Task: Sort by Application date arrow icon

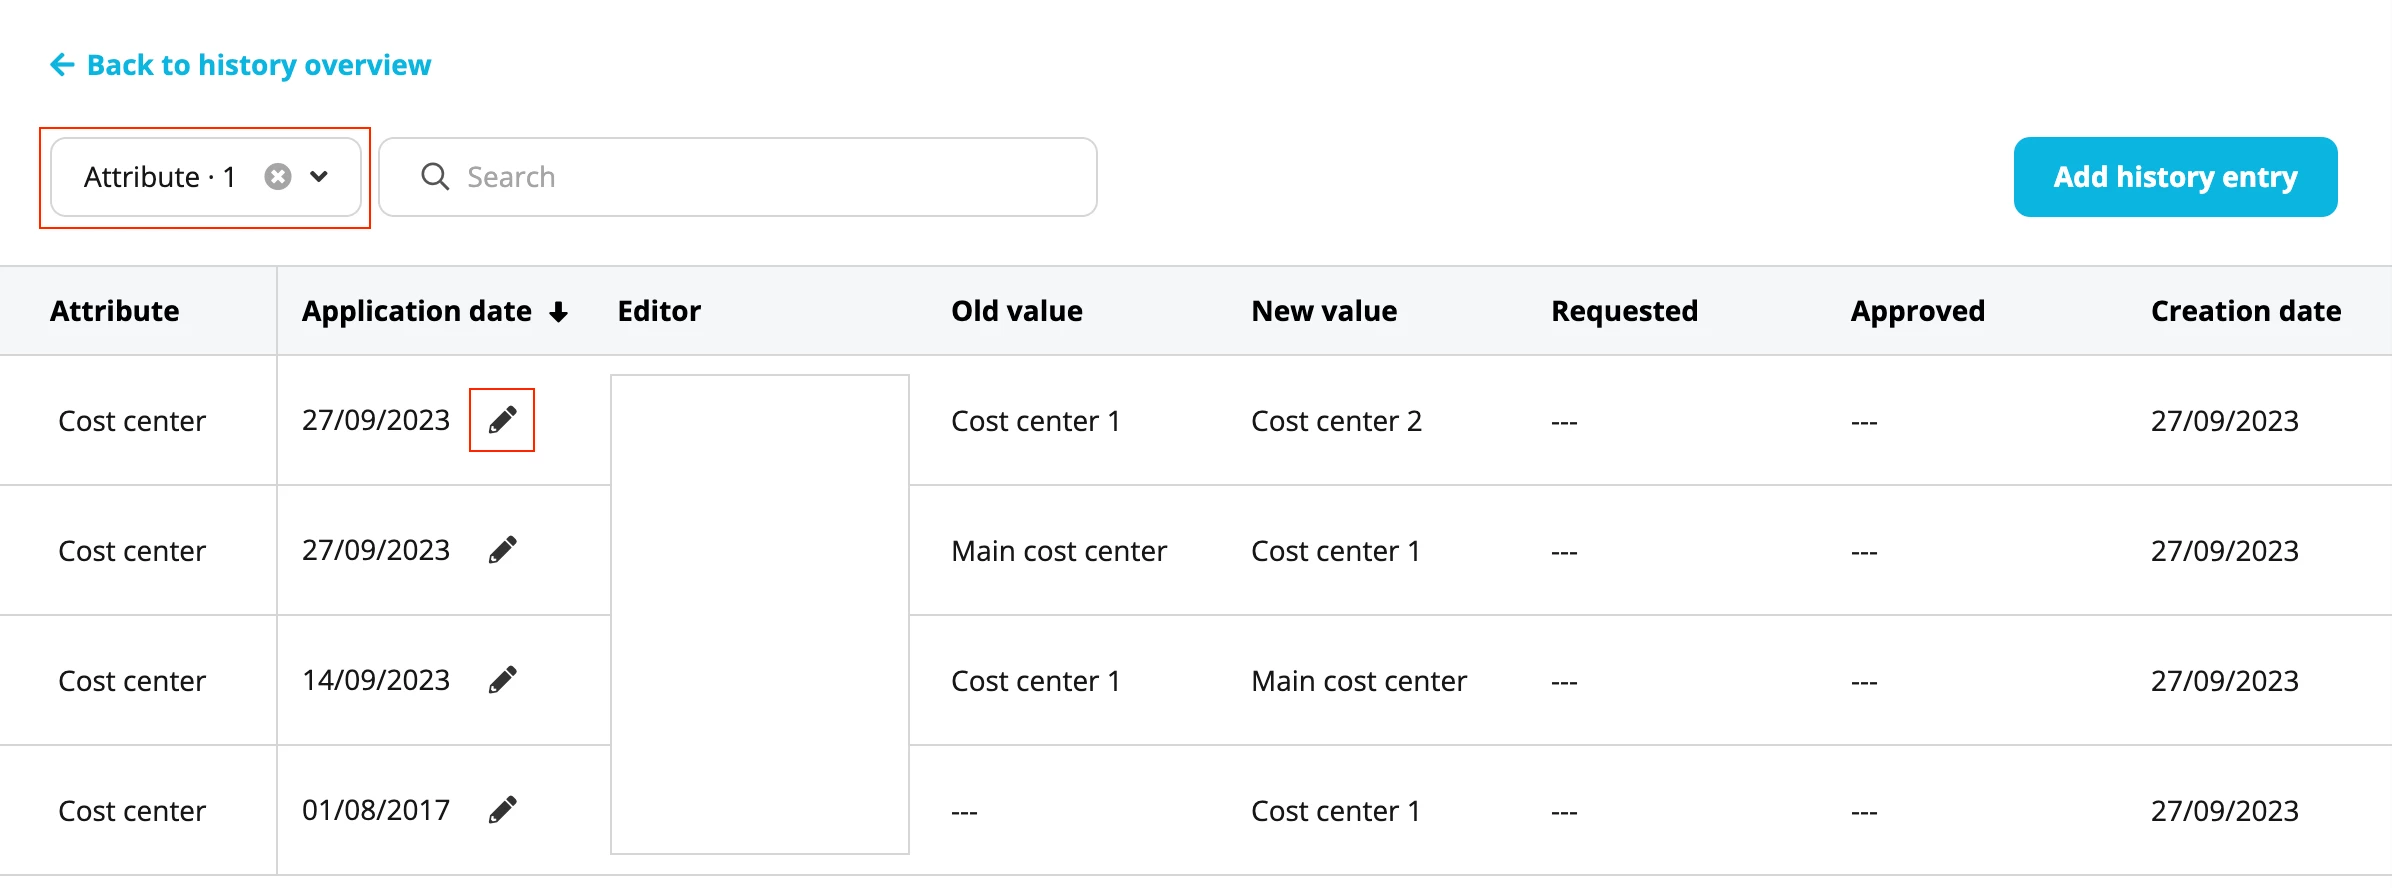Action: 559,312
